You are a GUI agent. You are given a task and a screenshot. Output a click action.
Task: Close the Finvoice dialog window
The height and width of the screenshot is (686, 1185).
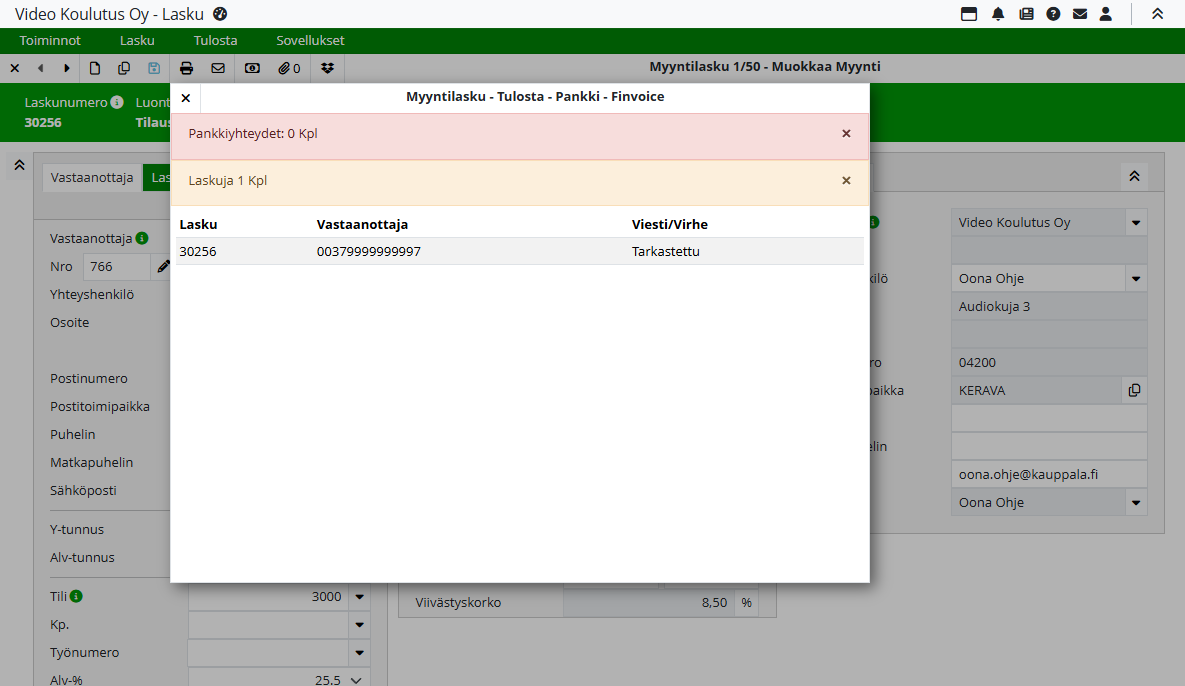(x=186, y=98)
